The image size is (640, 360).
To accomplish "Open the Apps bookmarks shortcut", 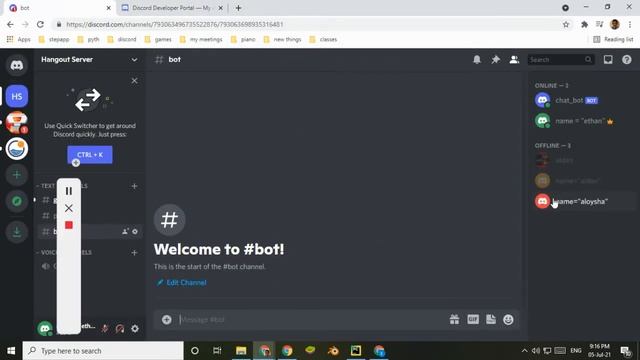I will pyautogui.click(x=18, y=40).
